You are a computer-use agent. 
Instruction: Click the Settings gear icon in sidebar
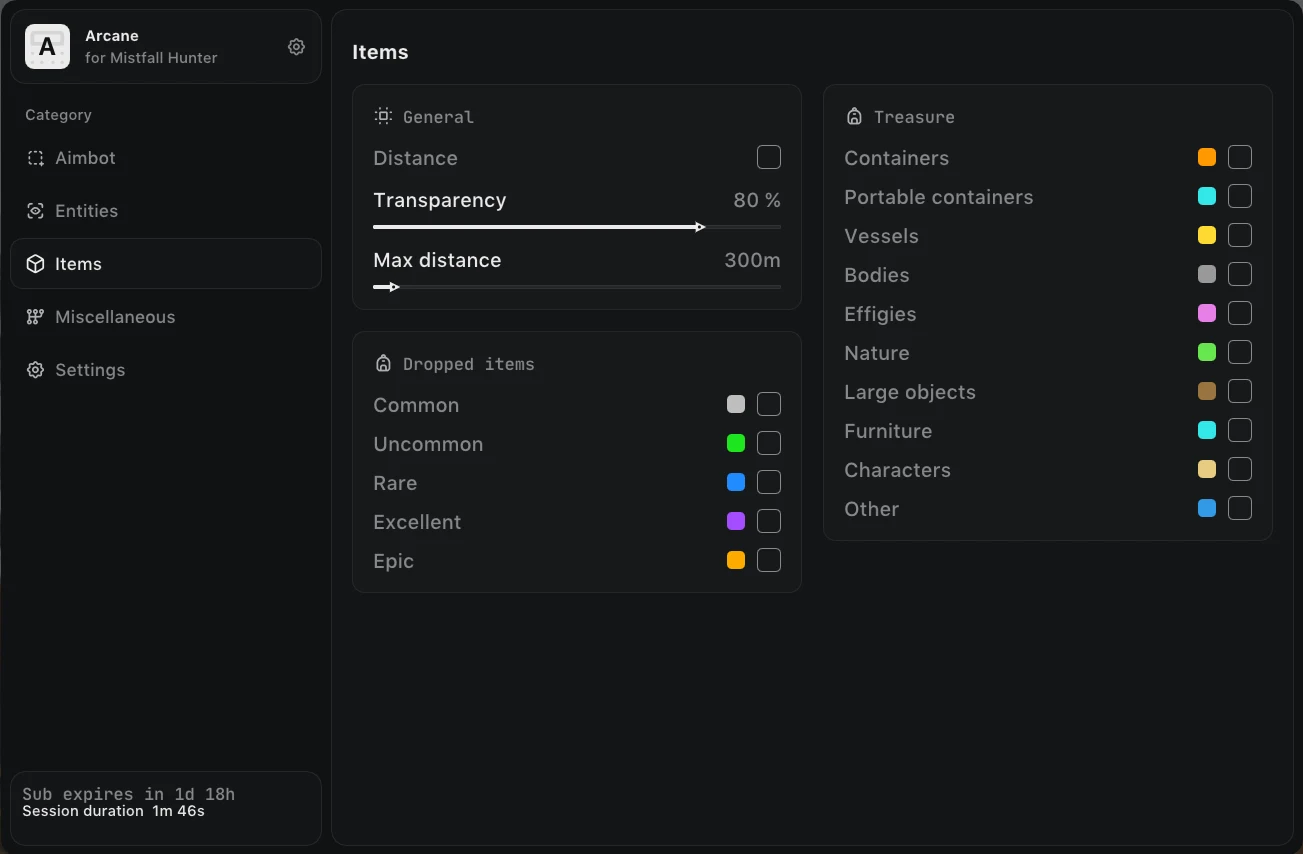tap(36, 370)
